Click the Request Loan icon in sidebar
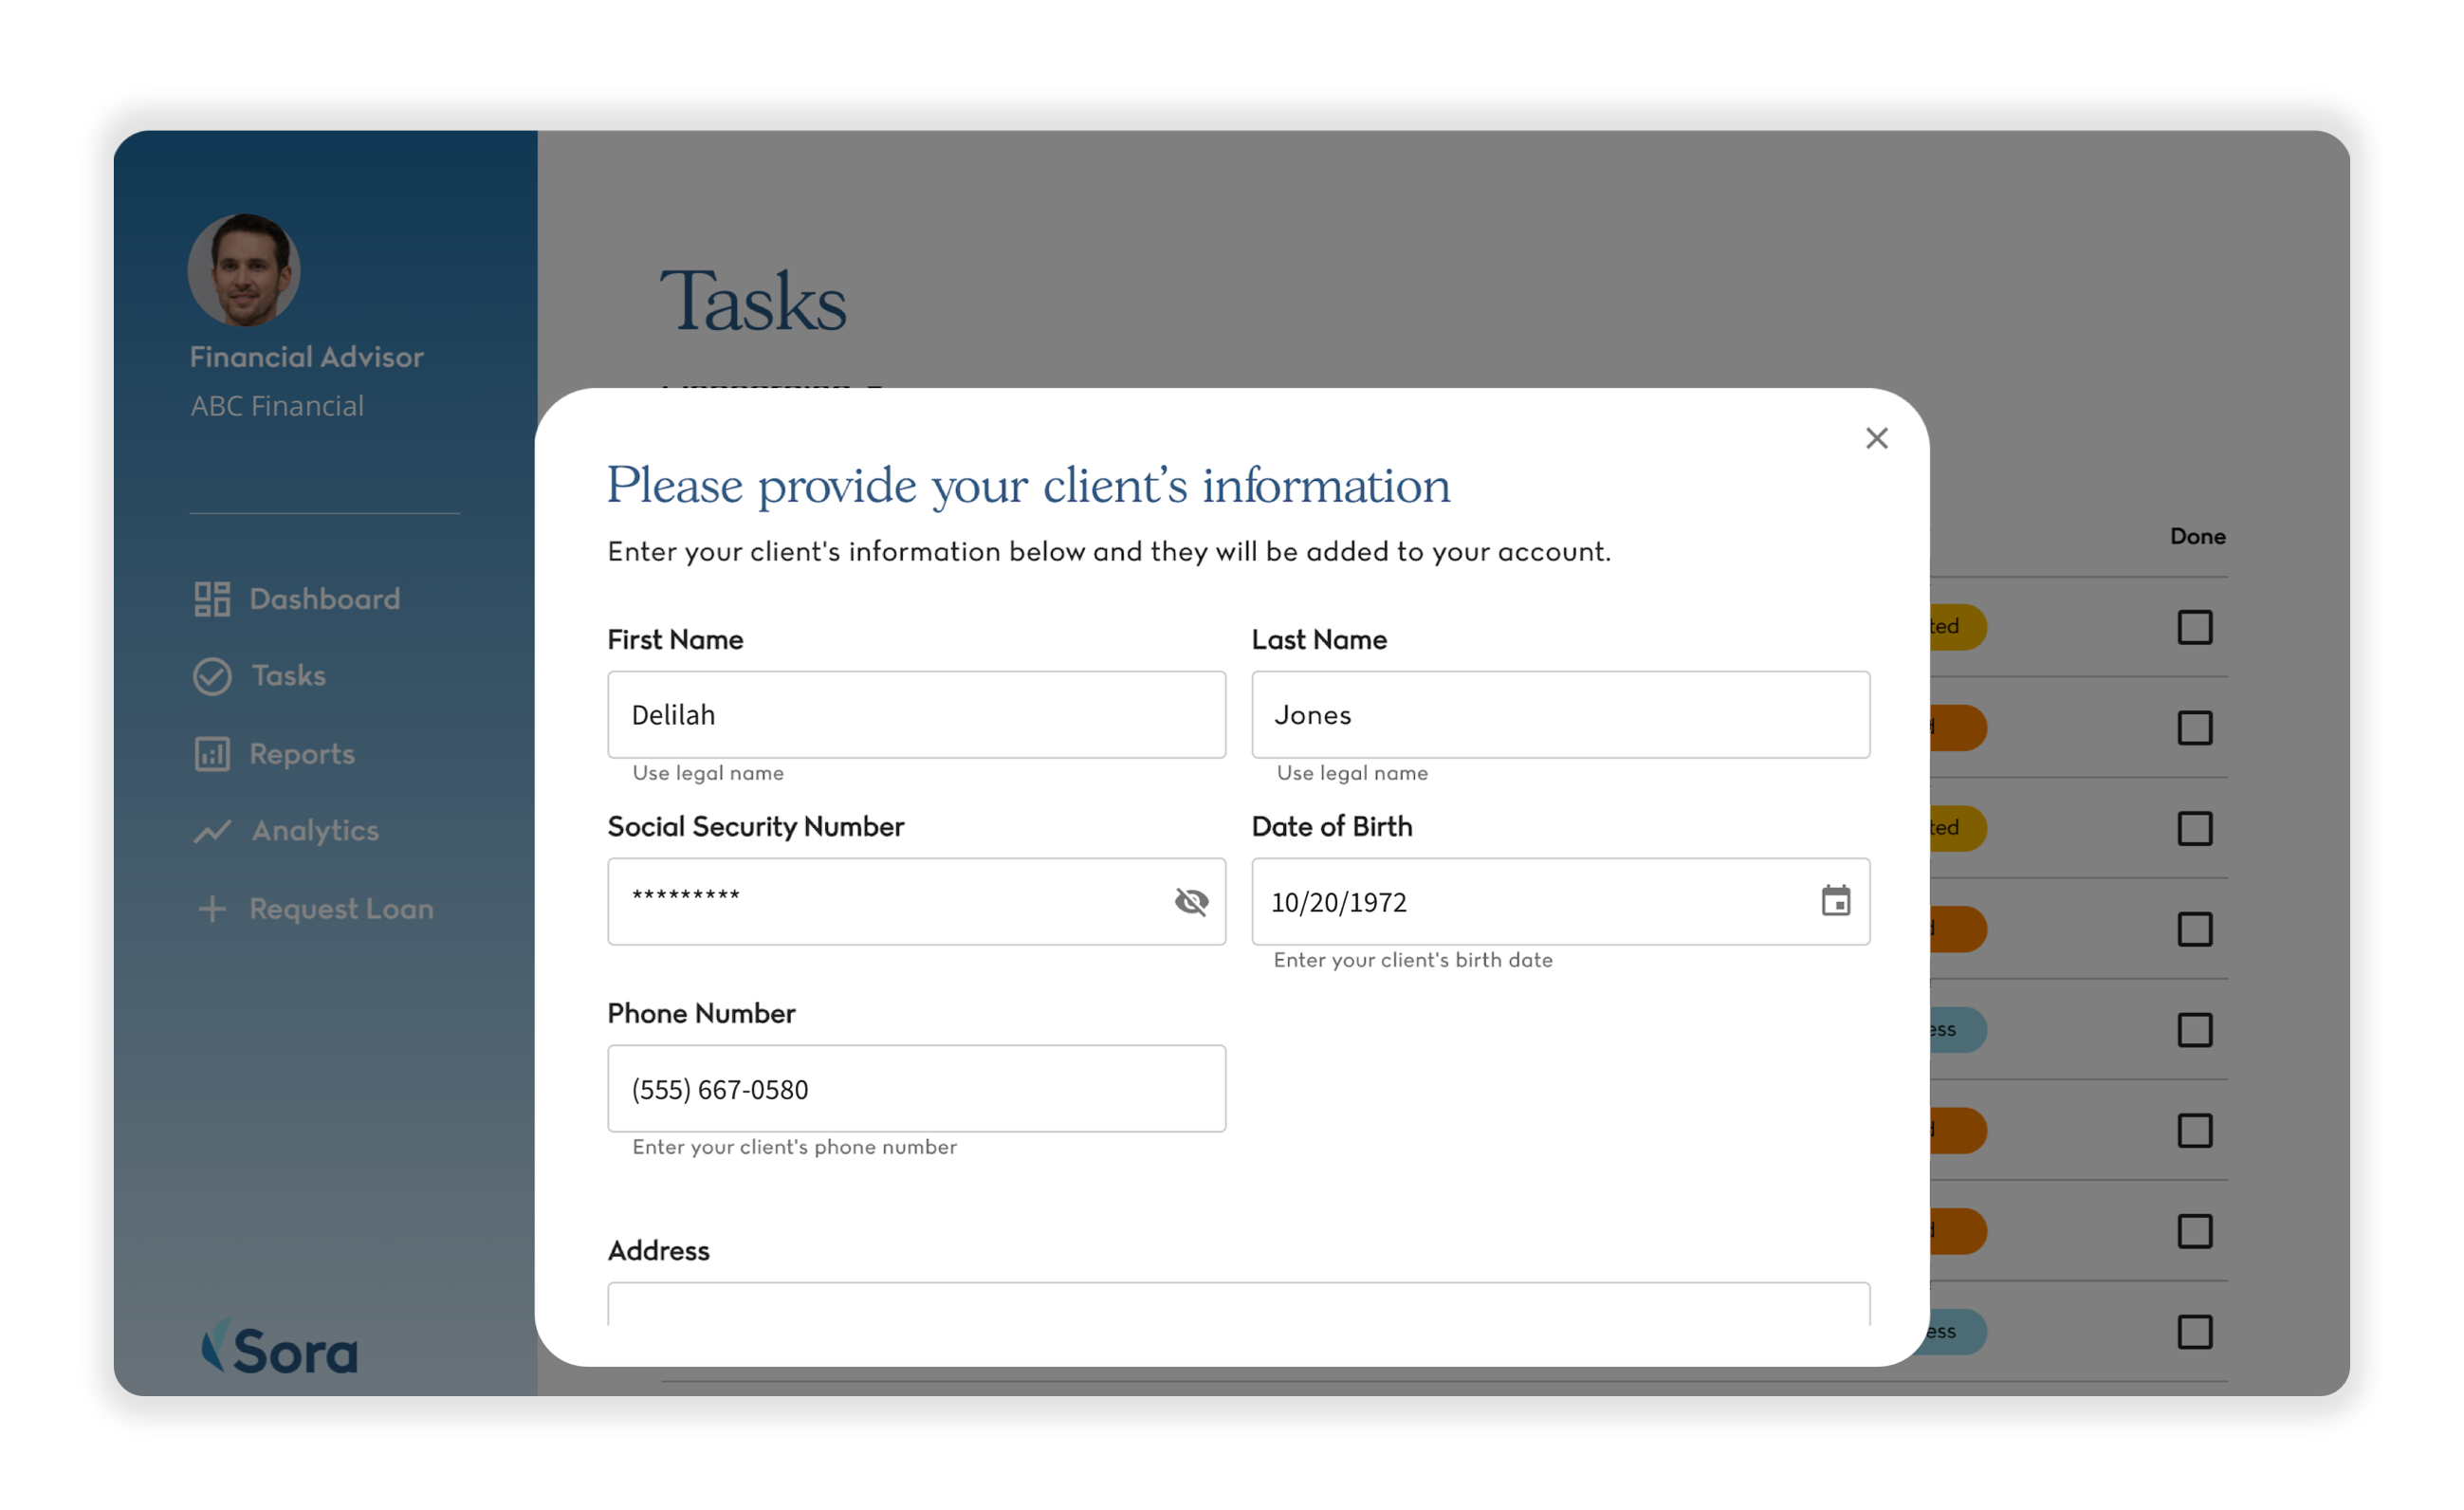 coord(211,907)
